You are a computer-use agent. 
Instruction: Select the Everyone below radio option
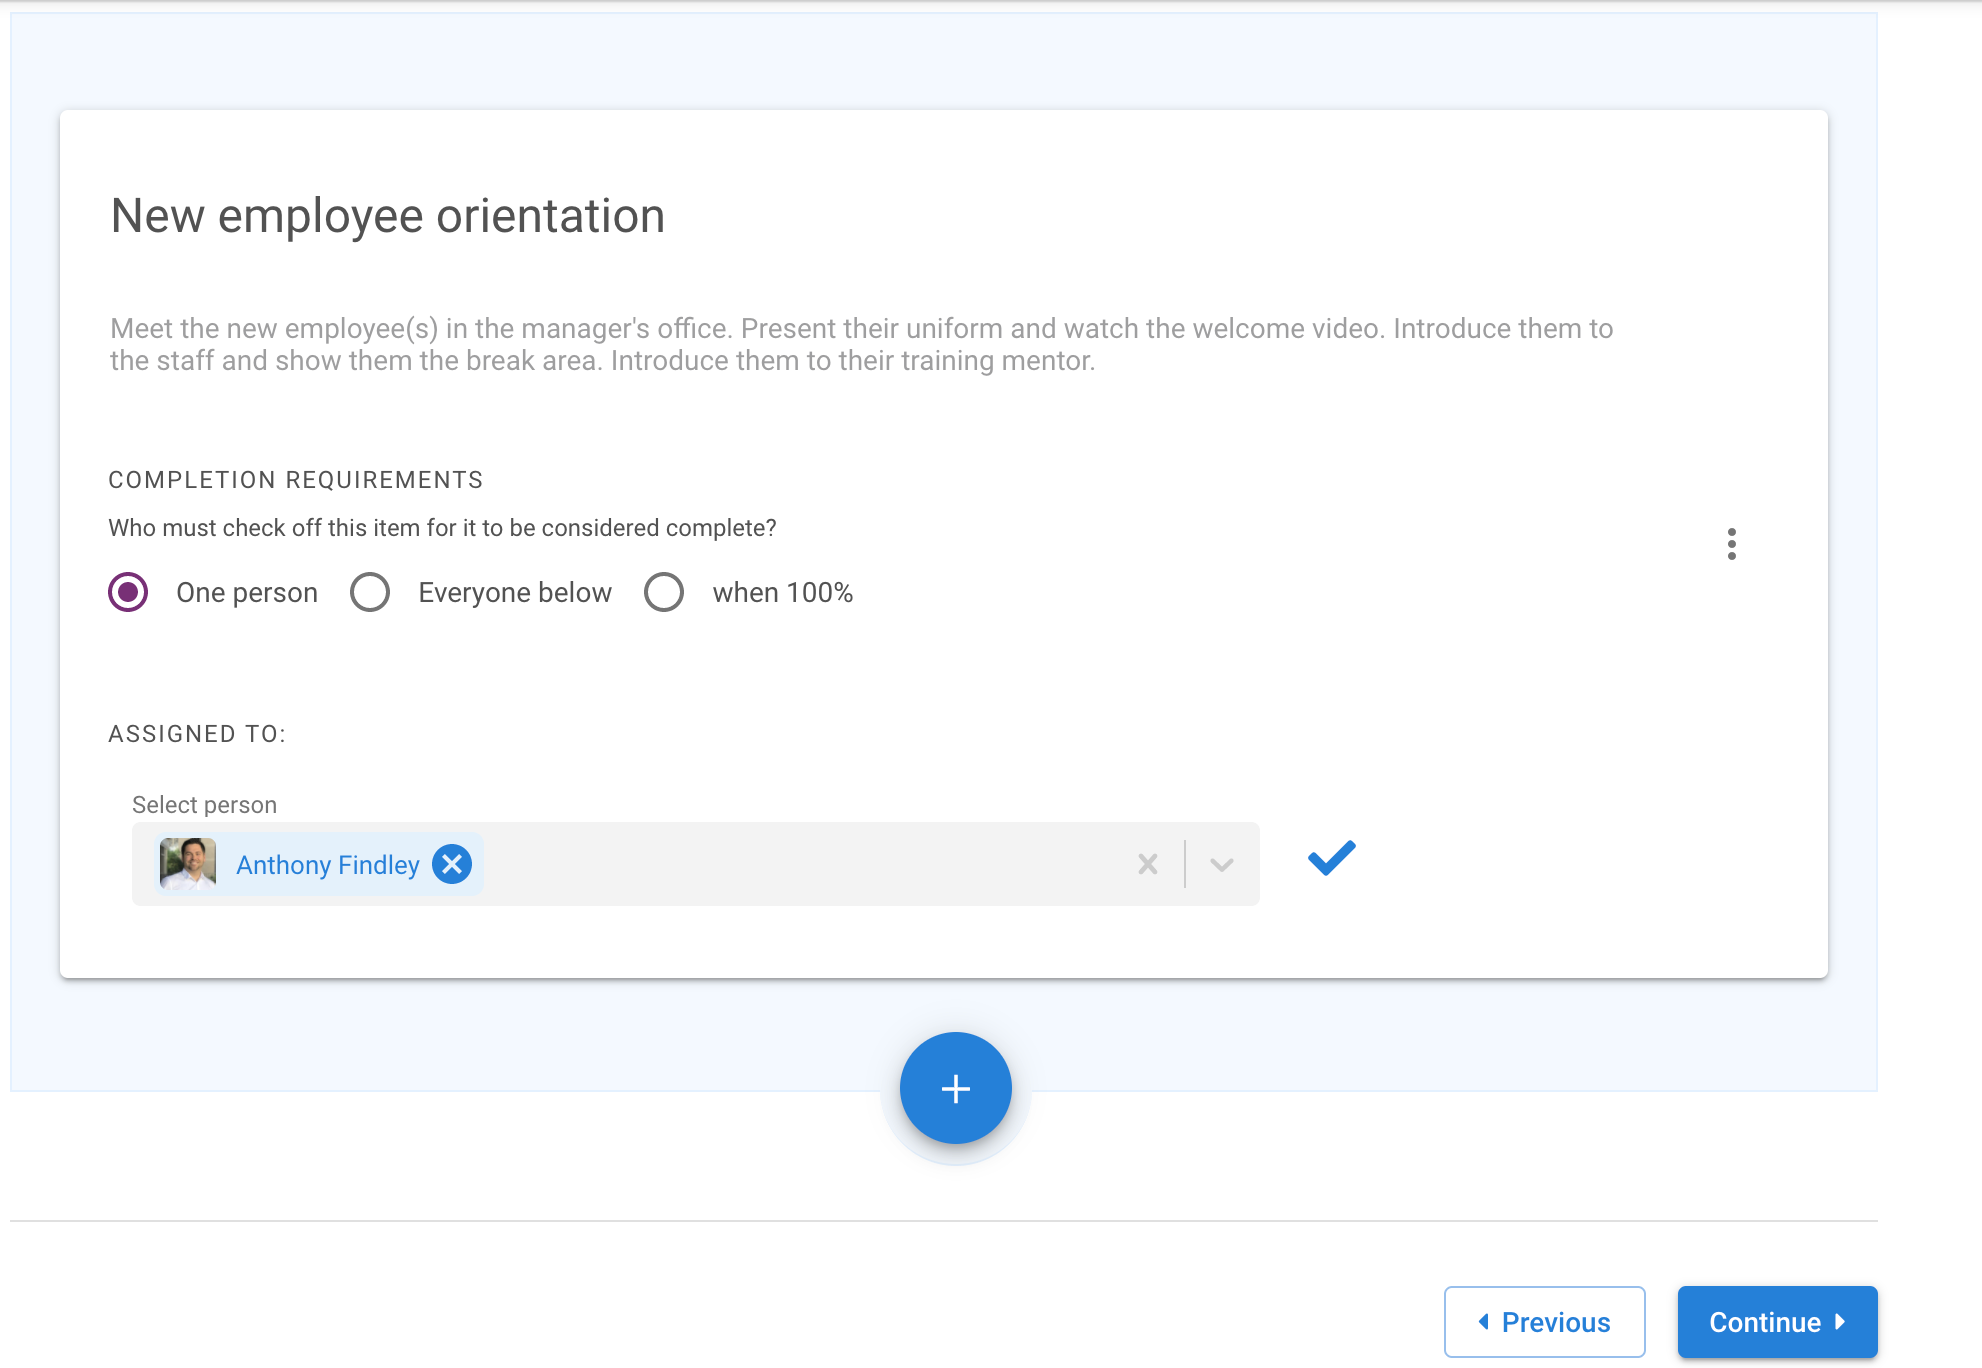coord(370,592)
